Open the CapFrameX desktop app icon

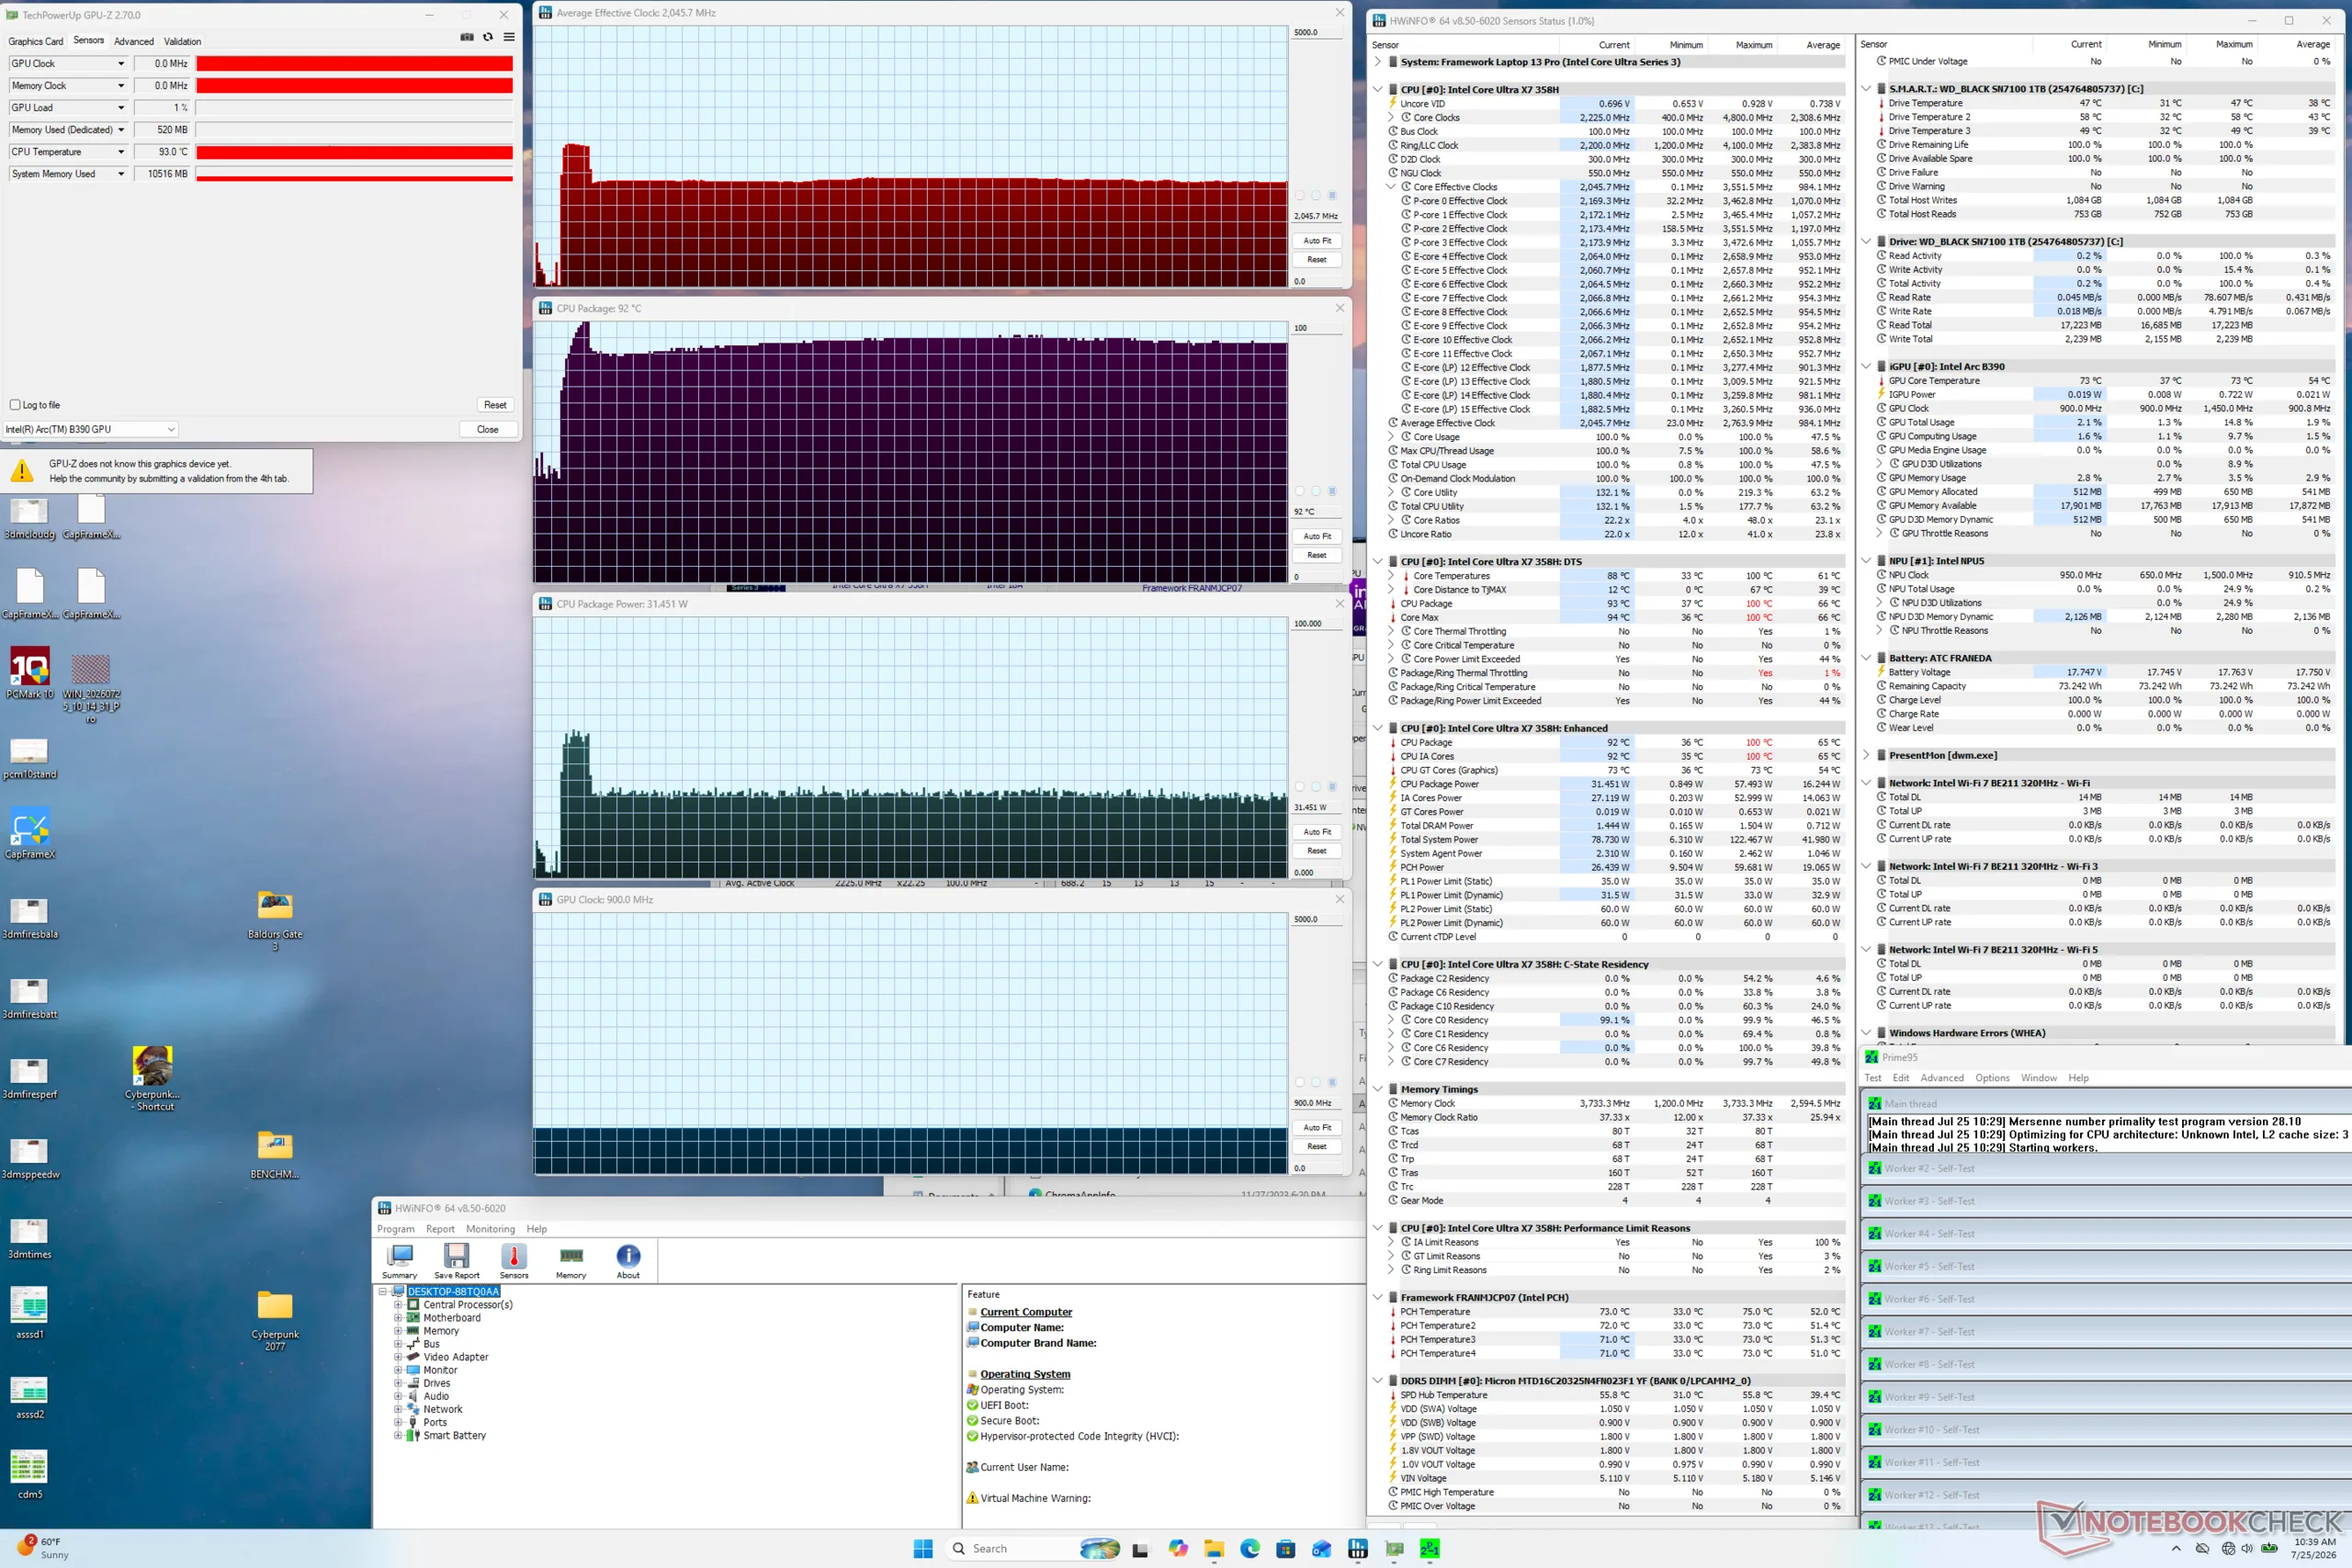coord(30,833)
